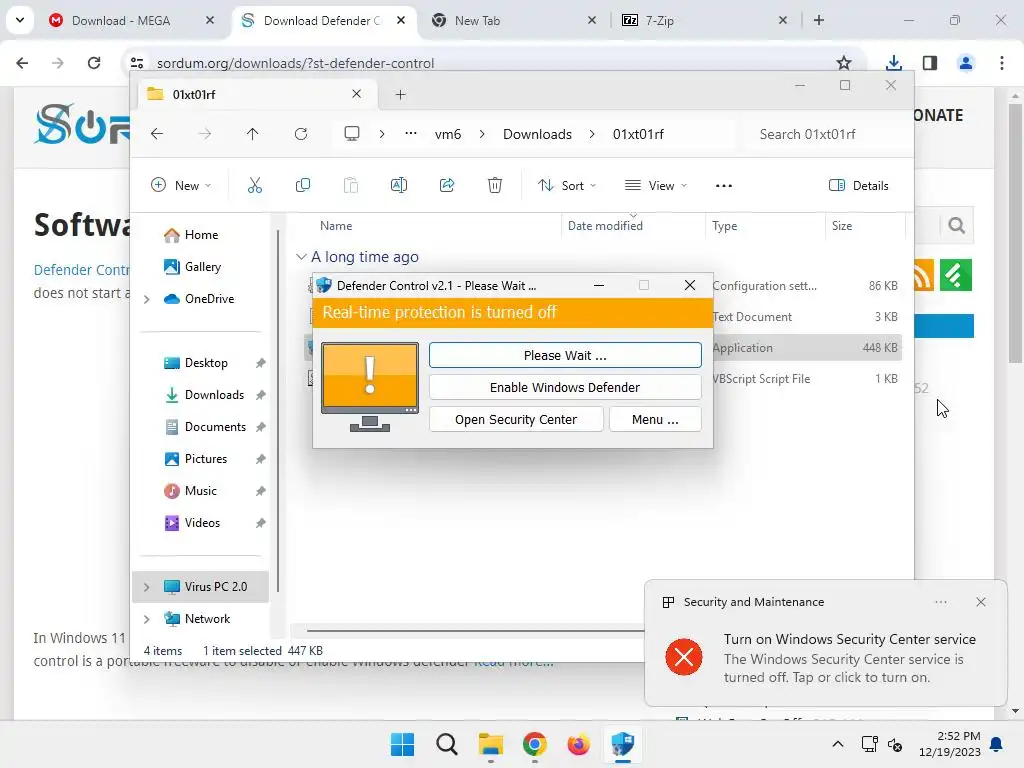This screenshot has height=768, width=1024.
Task: Click Copy icon in Explorer toolbar
Action: point(303,185)
